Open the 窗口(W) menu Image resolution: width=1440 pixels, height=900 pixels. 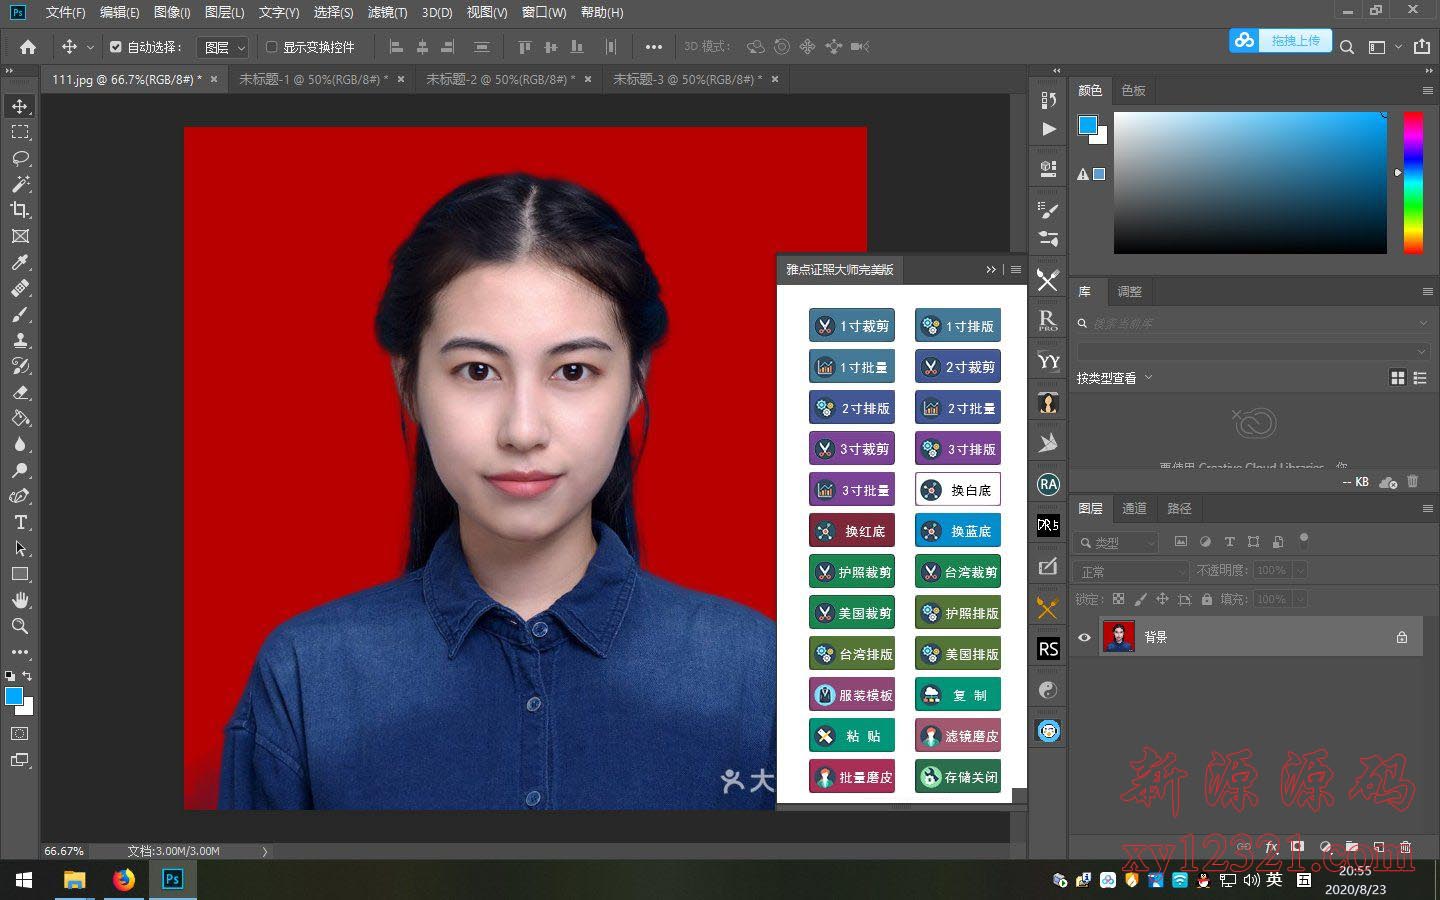tap(544, 12)
